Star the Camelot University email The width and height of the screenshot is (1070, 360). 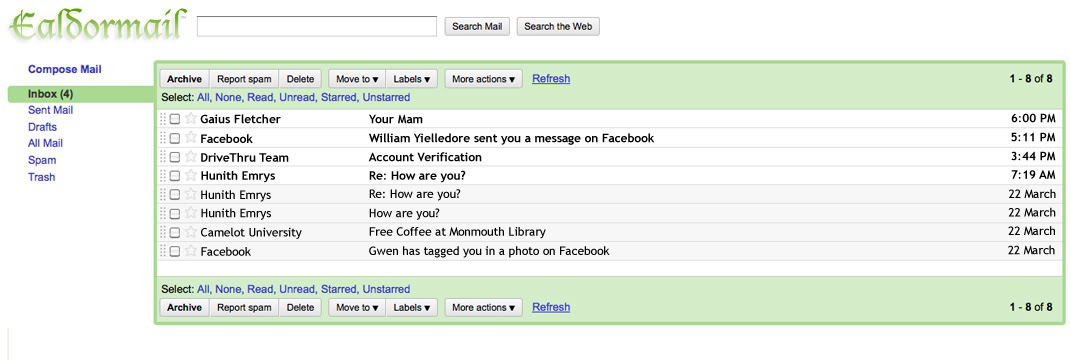point(191,232)
